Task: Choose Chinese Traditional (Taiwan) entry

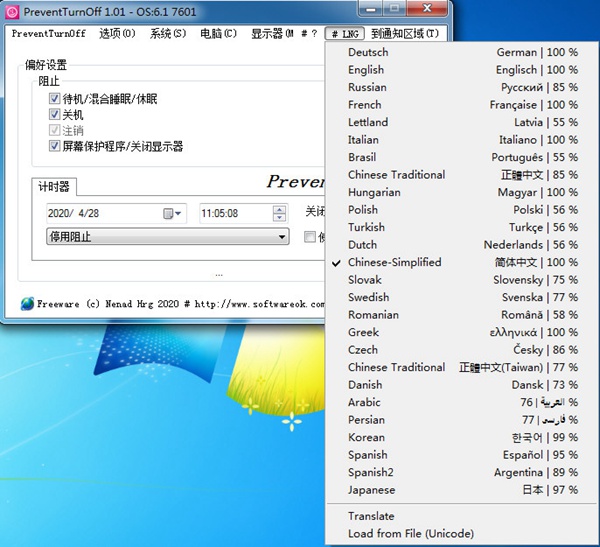Action: (463, 367)
